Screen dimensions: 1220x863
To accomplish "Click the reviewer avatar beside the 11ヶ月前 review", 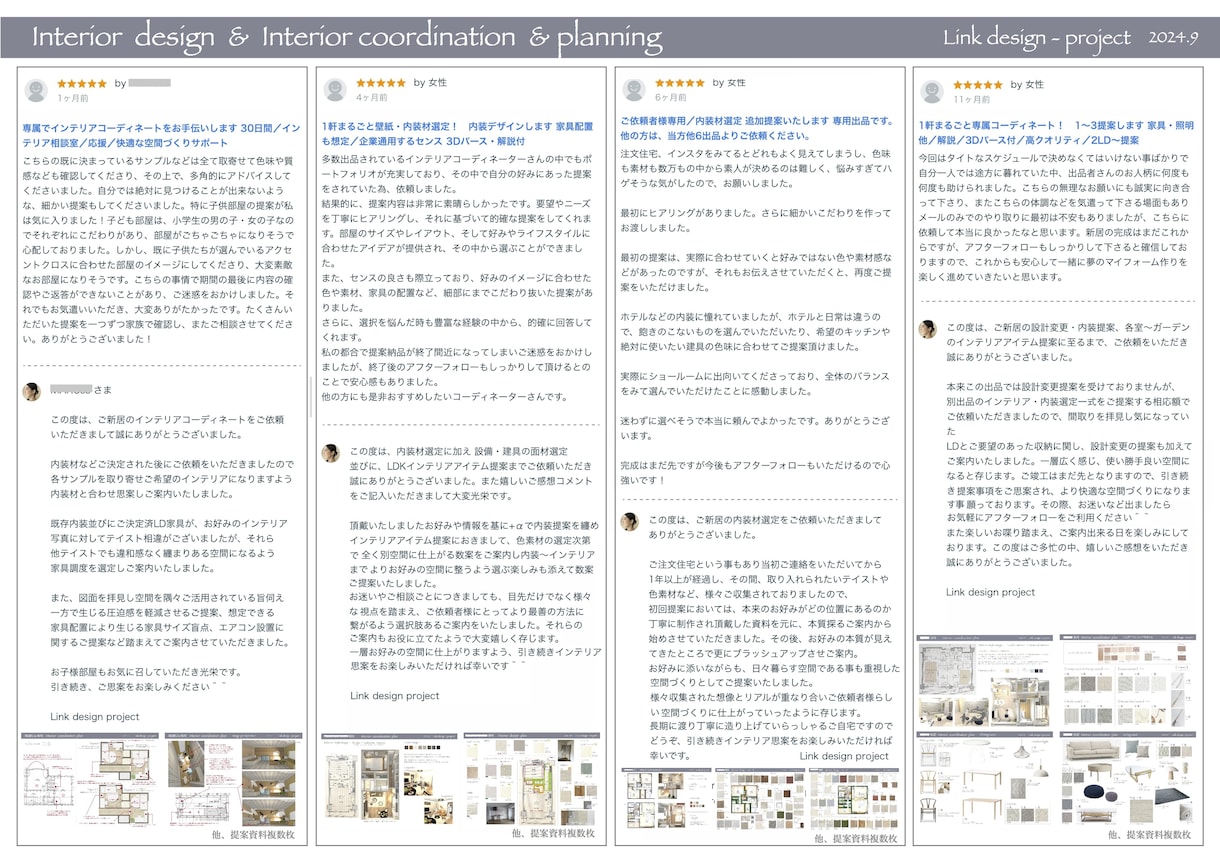I will (x=932, y=92).
